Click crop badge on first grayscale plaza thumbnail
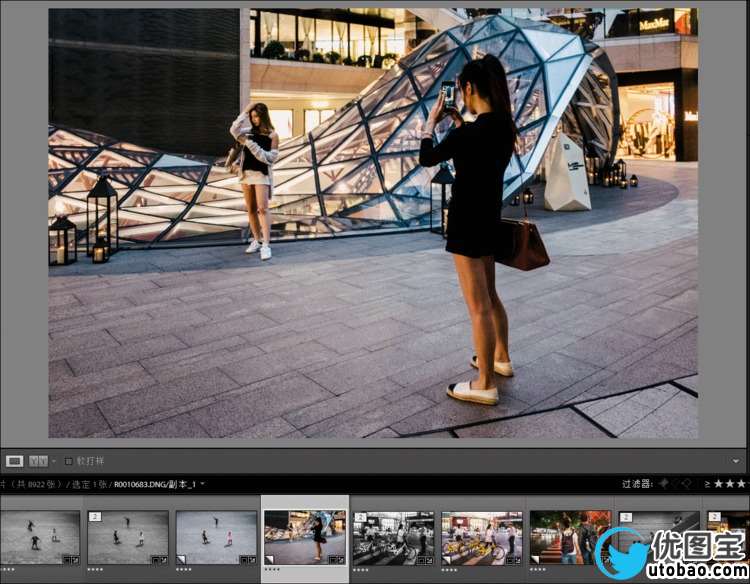Image resolution: width=750 pixels, height=584 pixels. point(66,560)
